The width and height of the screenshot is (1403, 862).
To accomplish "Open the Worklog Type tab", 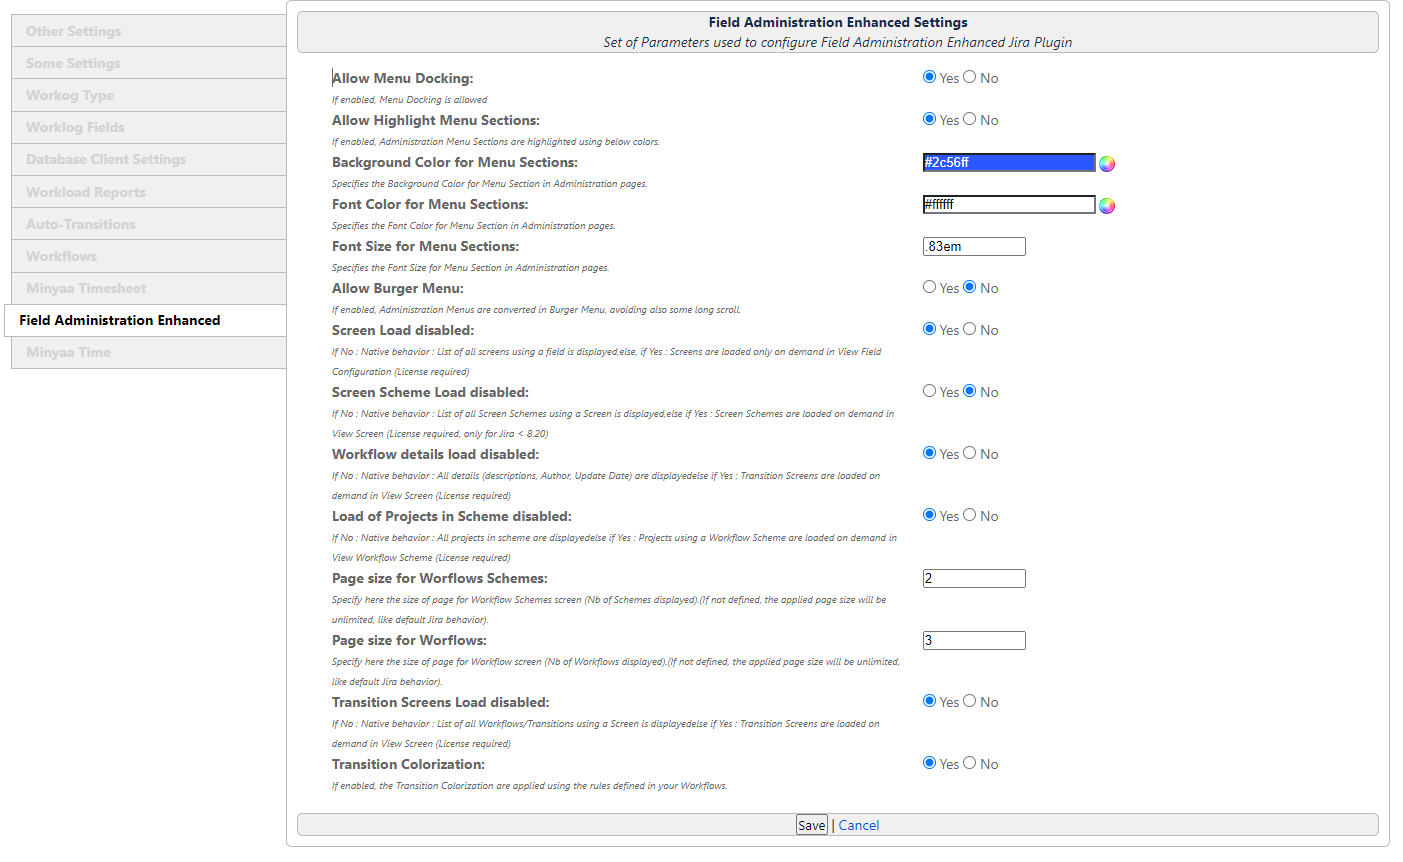I will pyautogui.click(x=148, y=95).
